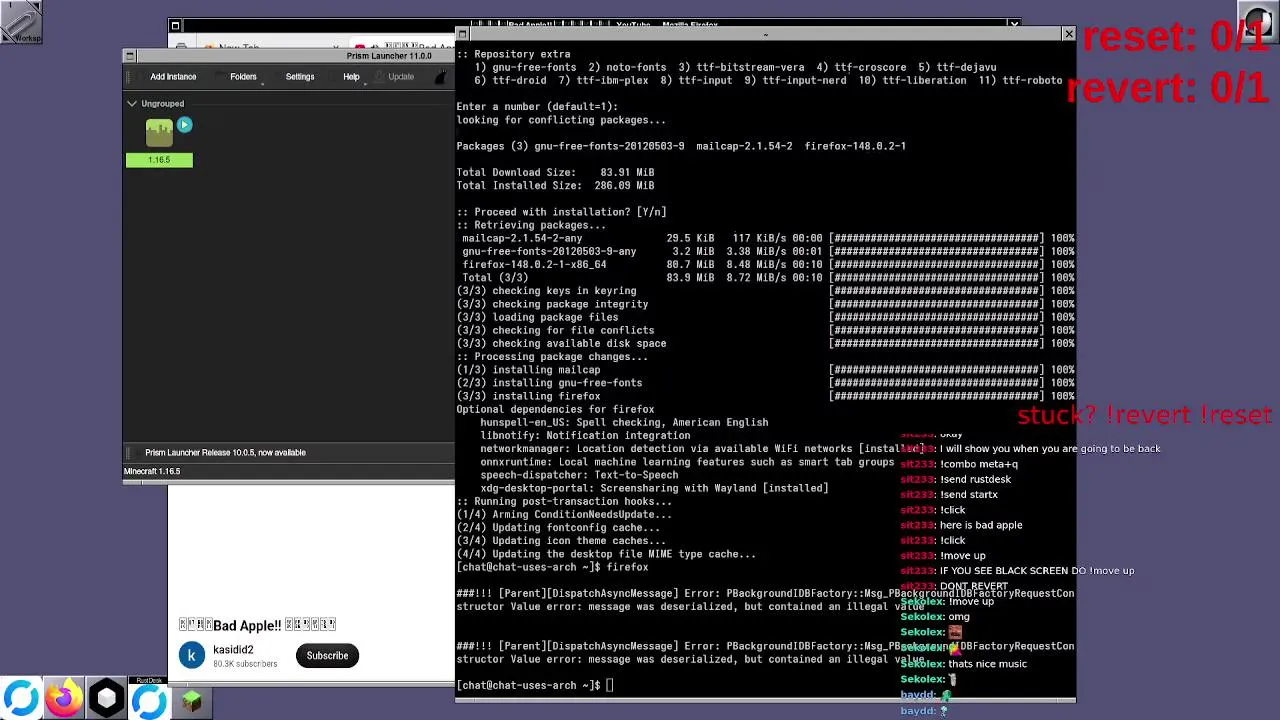Open the Prism Launcher window menu icon

click(x=129, y=56)
